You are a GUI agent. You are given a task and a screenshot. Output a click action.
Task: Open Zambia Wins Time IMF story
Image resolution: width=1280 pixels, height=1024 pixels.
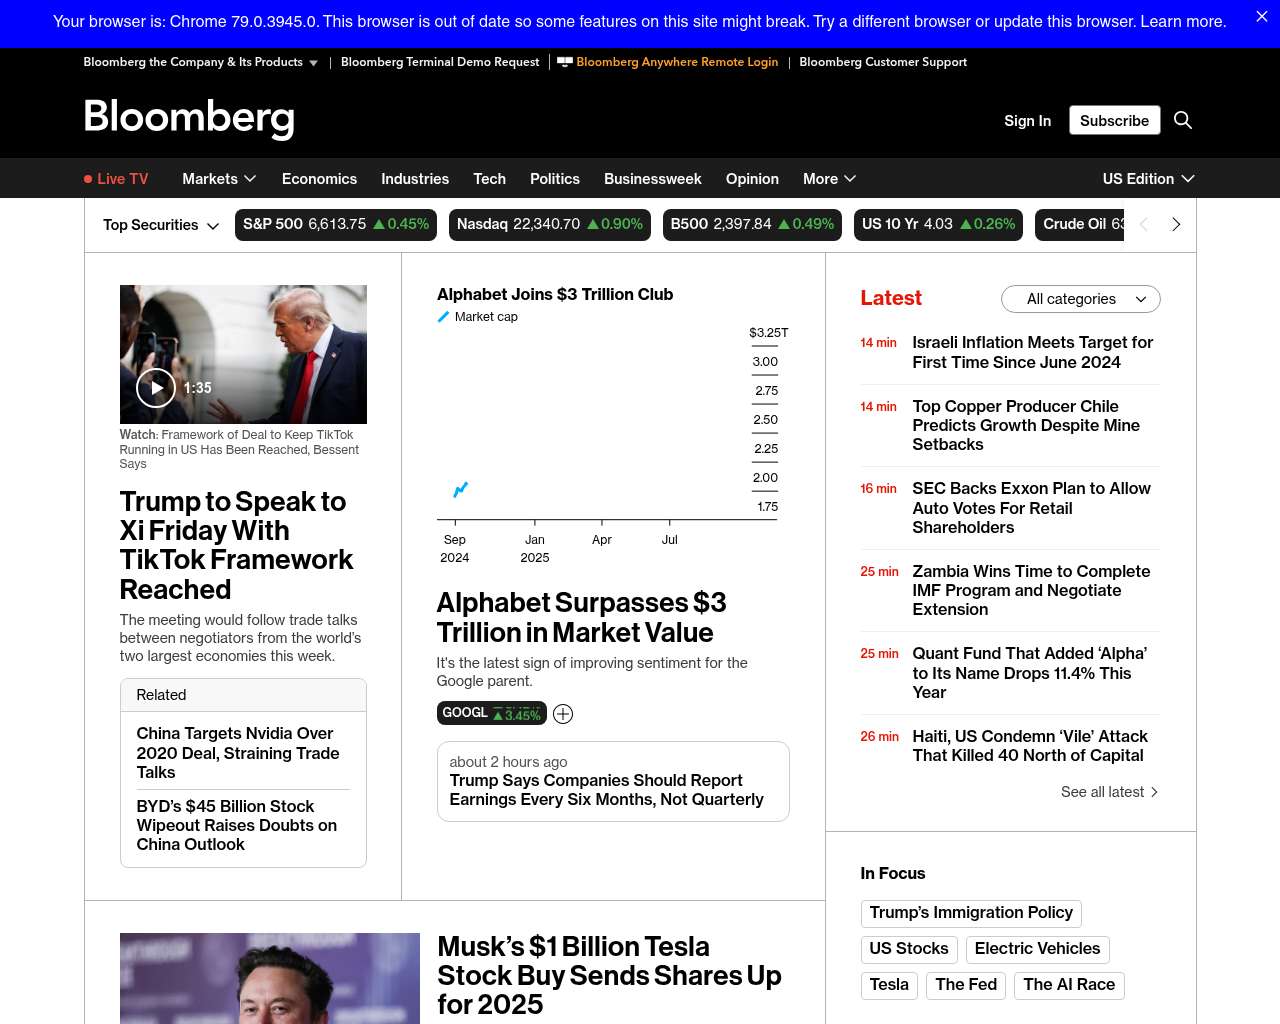[1031, 590]
